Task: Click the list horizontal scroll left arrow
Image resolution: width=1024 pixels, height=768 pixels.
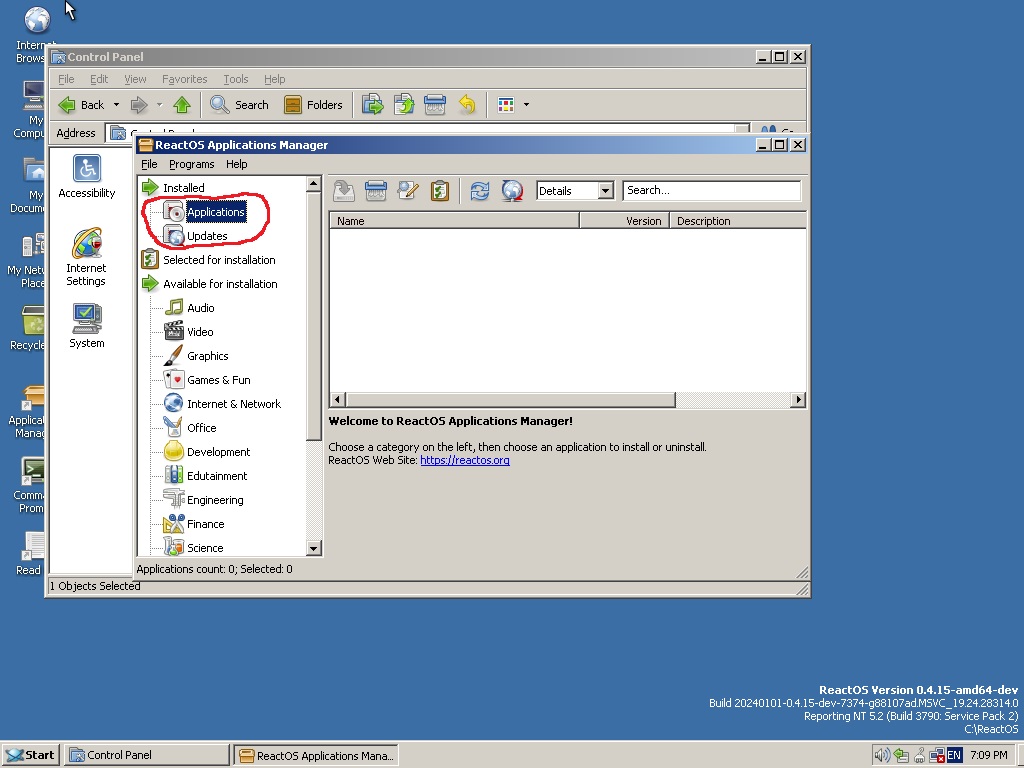Action: 338,400
